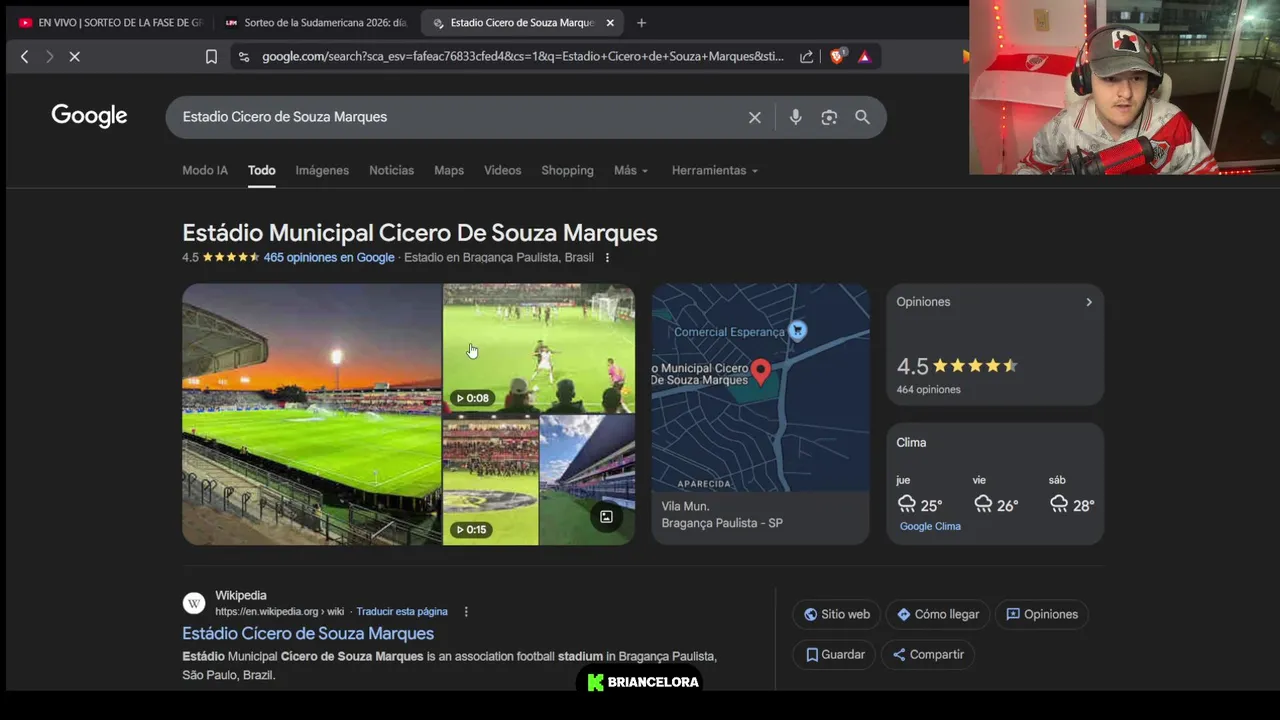This screenshot has width=1280, height=720.
Task: Go forward with the browser forward arrow
Action: click(49, 57)
